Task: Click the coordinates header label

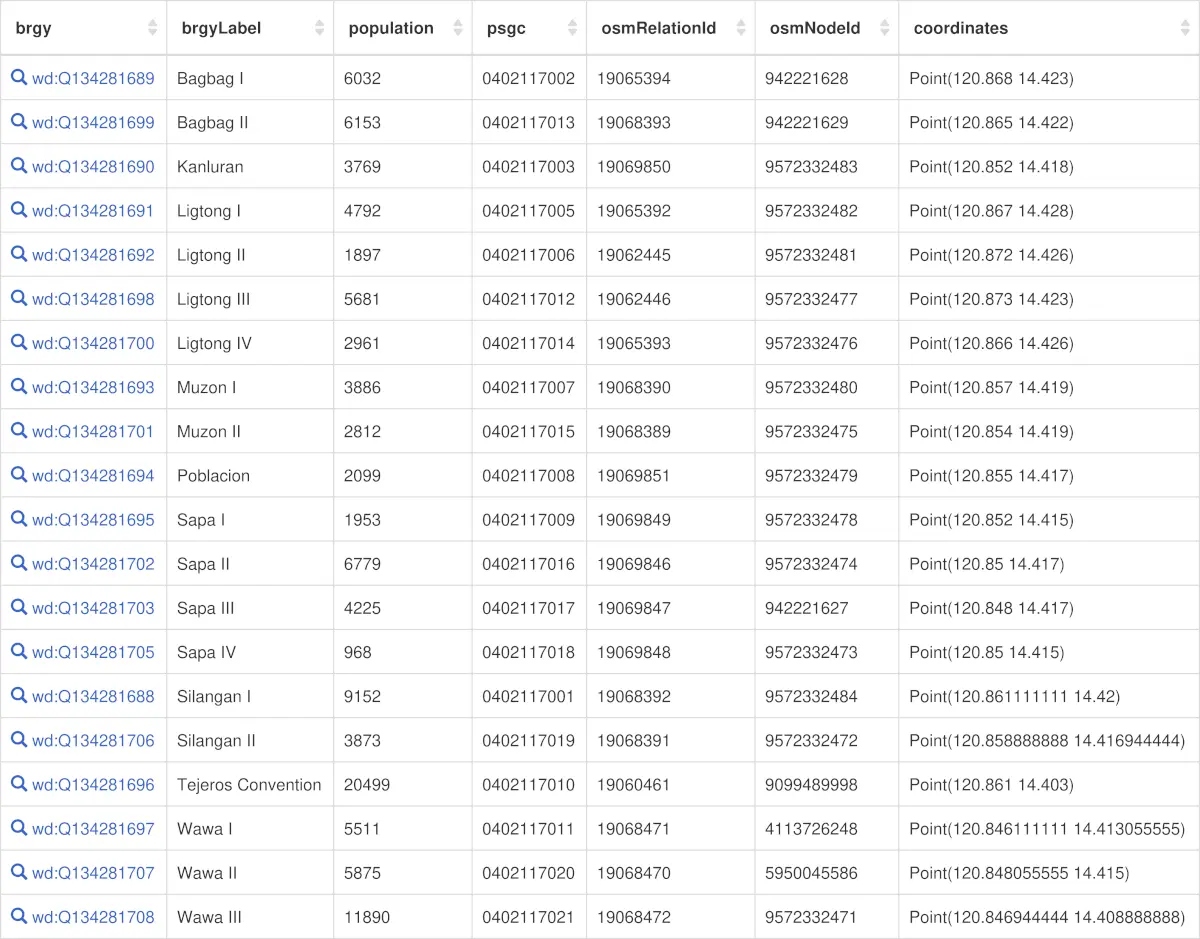Action: (x=960, y=28)
